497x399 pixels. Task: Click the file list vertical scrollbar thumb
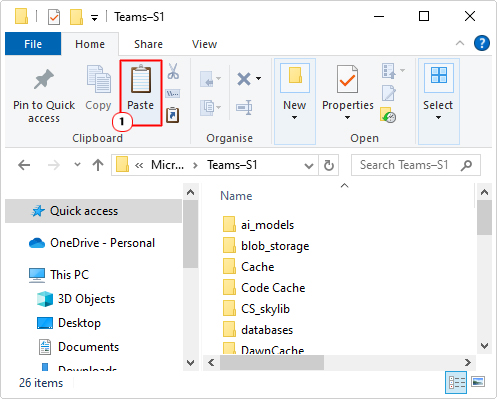484,217
